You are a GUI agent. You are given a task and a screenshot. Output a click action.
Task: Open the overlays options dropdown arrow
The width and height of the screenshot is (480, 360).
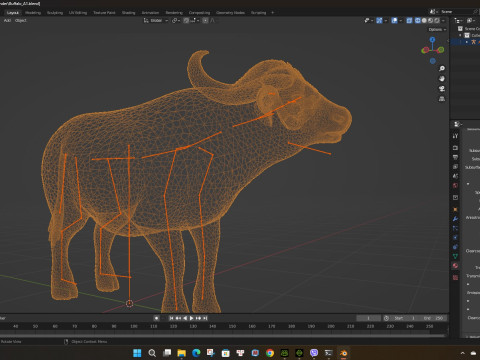[400, 20]
